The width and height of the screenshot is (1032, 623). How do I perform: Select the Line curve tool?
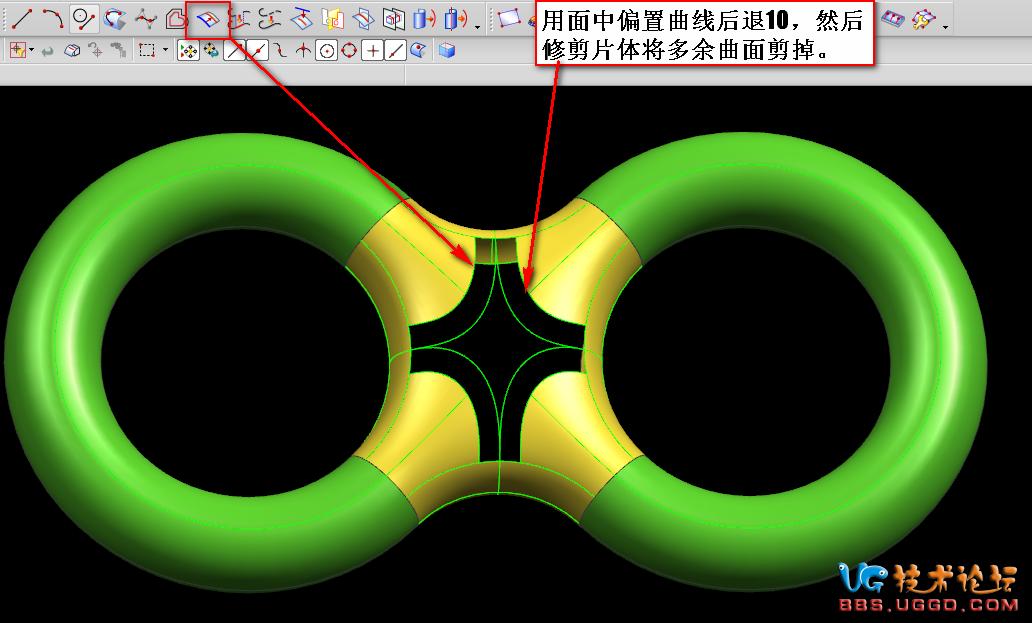tap(22, 18)
